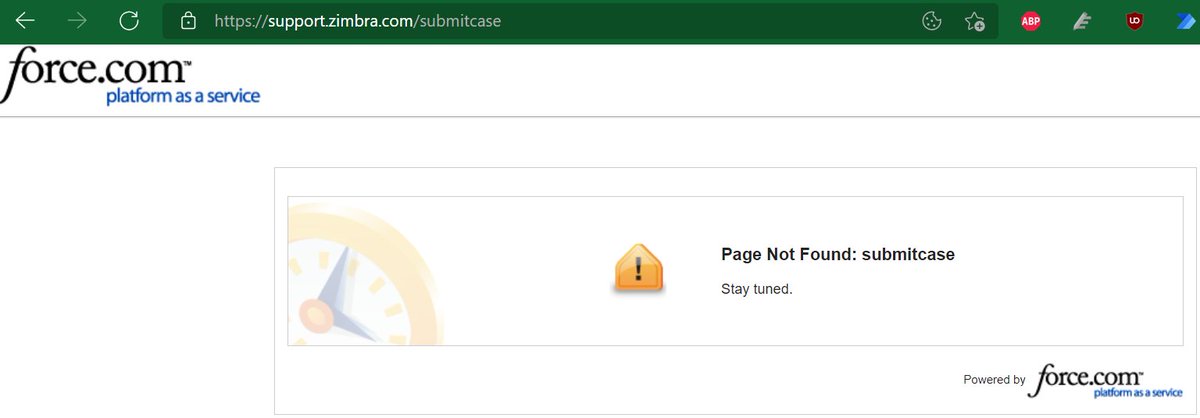Open the uBlock Origin extension
This screenshot has height=418, width=1200.
coord(1134,21)
